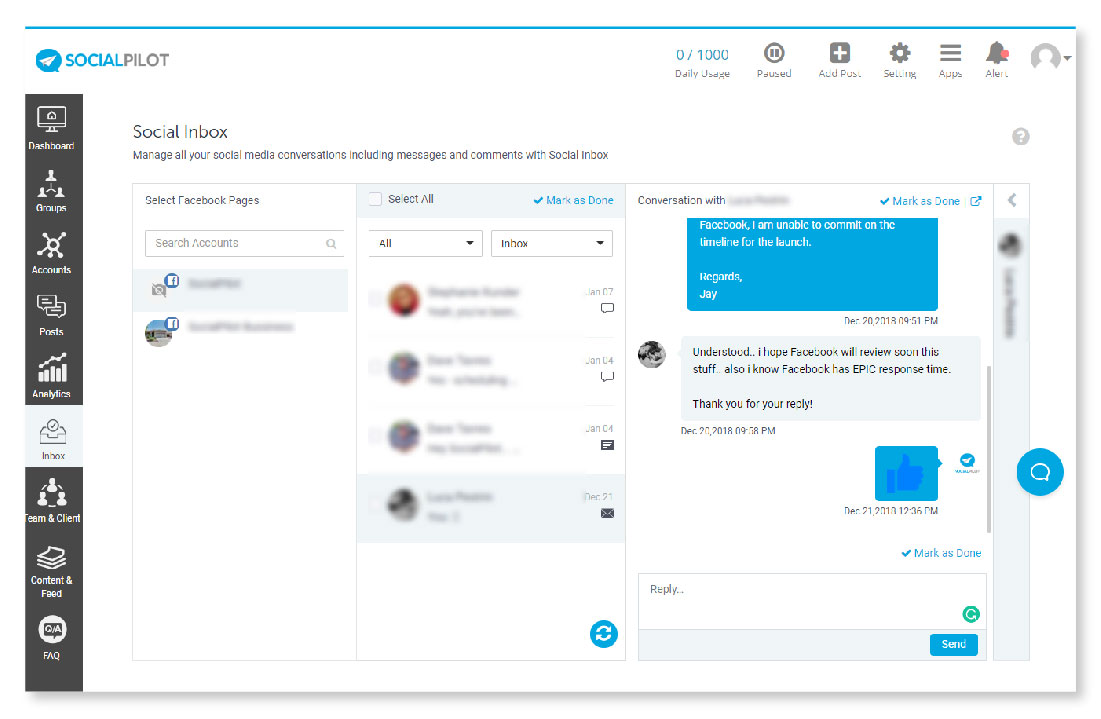
Task: Tick the Select All checkbox
Action: tap(376, 199)
